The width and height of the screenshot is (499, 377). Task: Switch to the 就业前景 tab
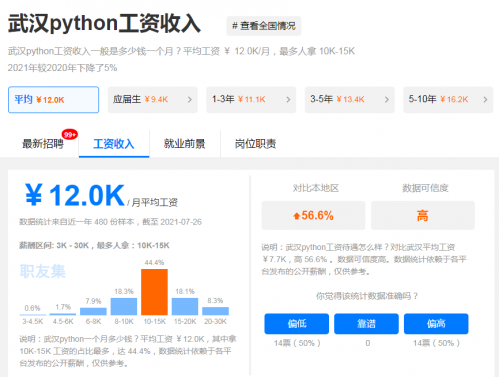click(184, 144)
